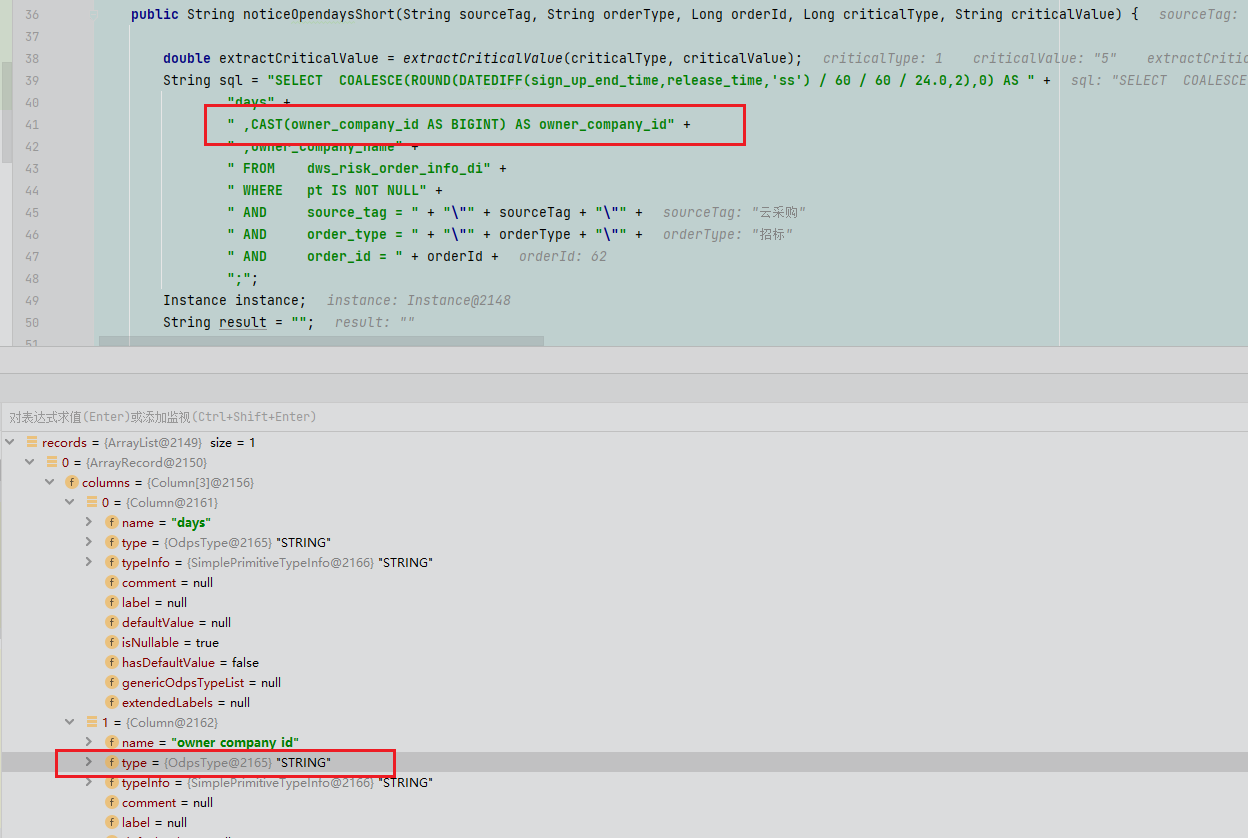Collapse the records ArrayList node
Screen dimensions: 1248x838
pyautogui.click(x=10, y=442)
